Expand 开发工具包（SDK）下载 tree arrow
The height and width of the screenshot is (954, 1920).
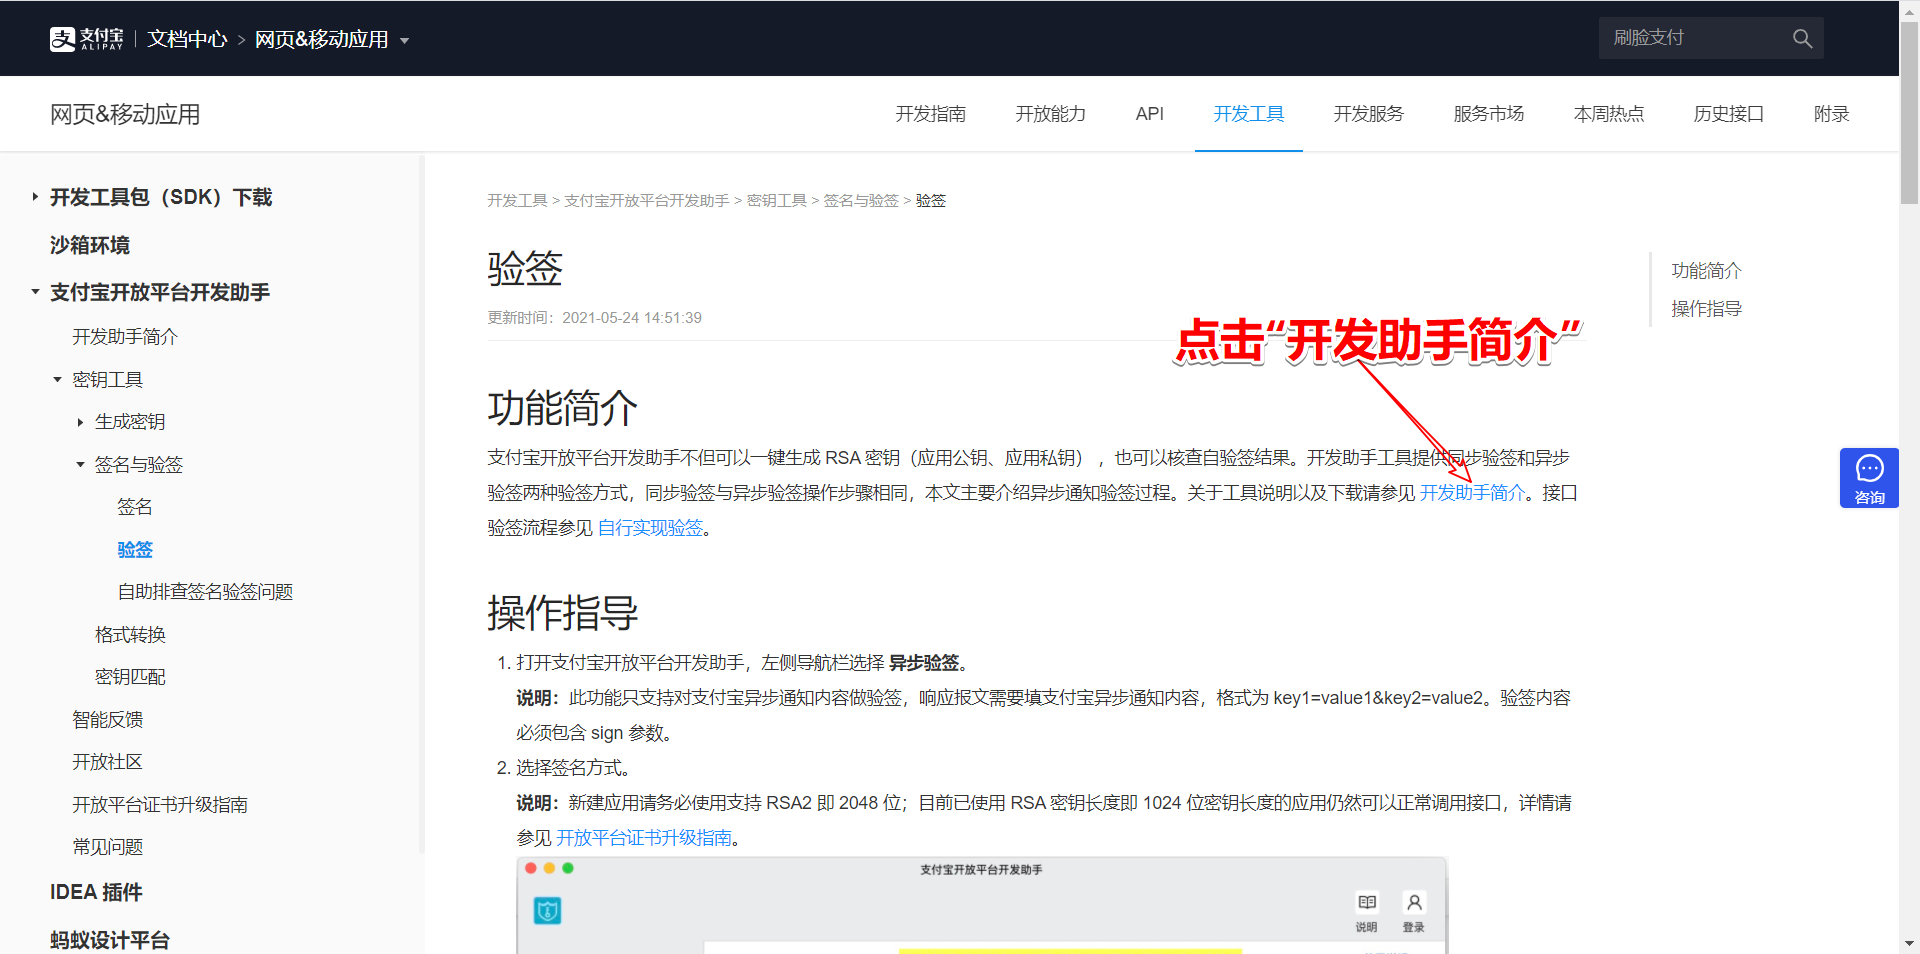click(x=35, y=197)
